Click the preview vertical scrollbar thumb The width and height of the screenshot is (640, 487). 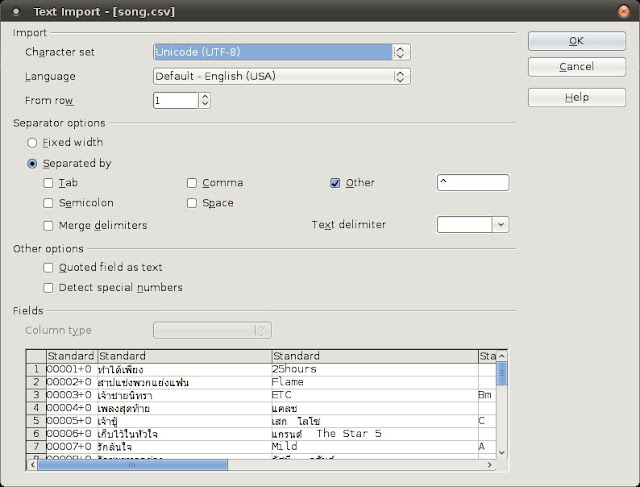click(x=502, y=374)
